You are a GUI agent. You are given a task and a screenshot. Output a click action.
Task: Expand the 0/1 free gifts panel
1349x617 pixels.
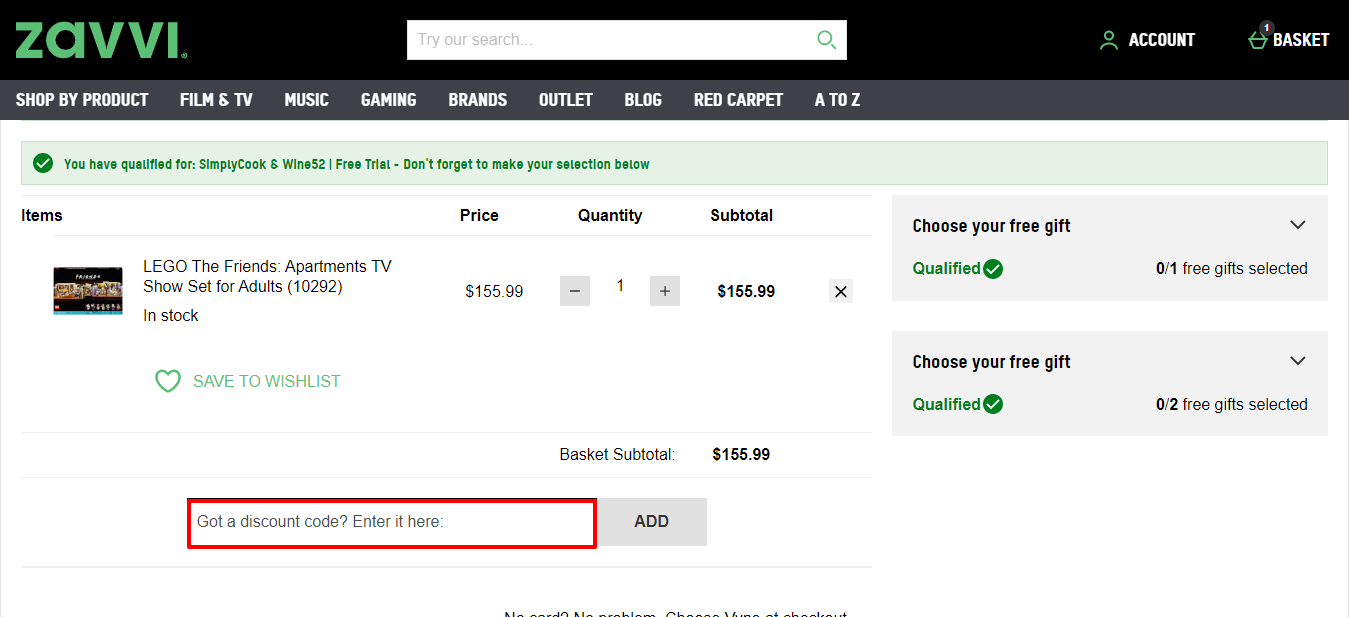point(1298,225)
